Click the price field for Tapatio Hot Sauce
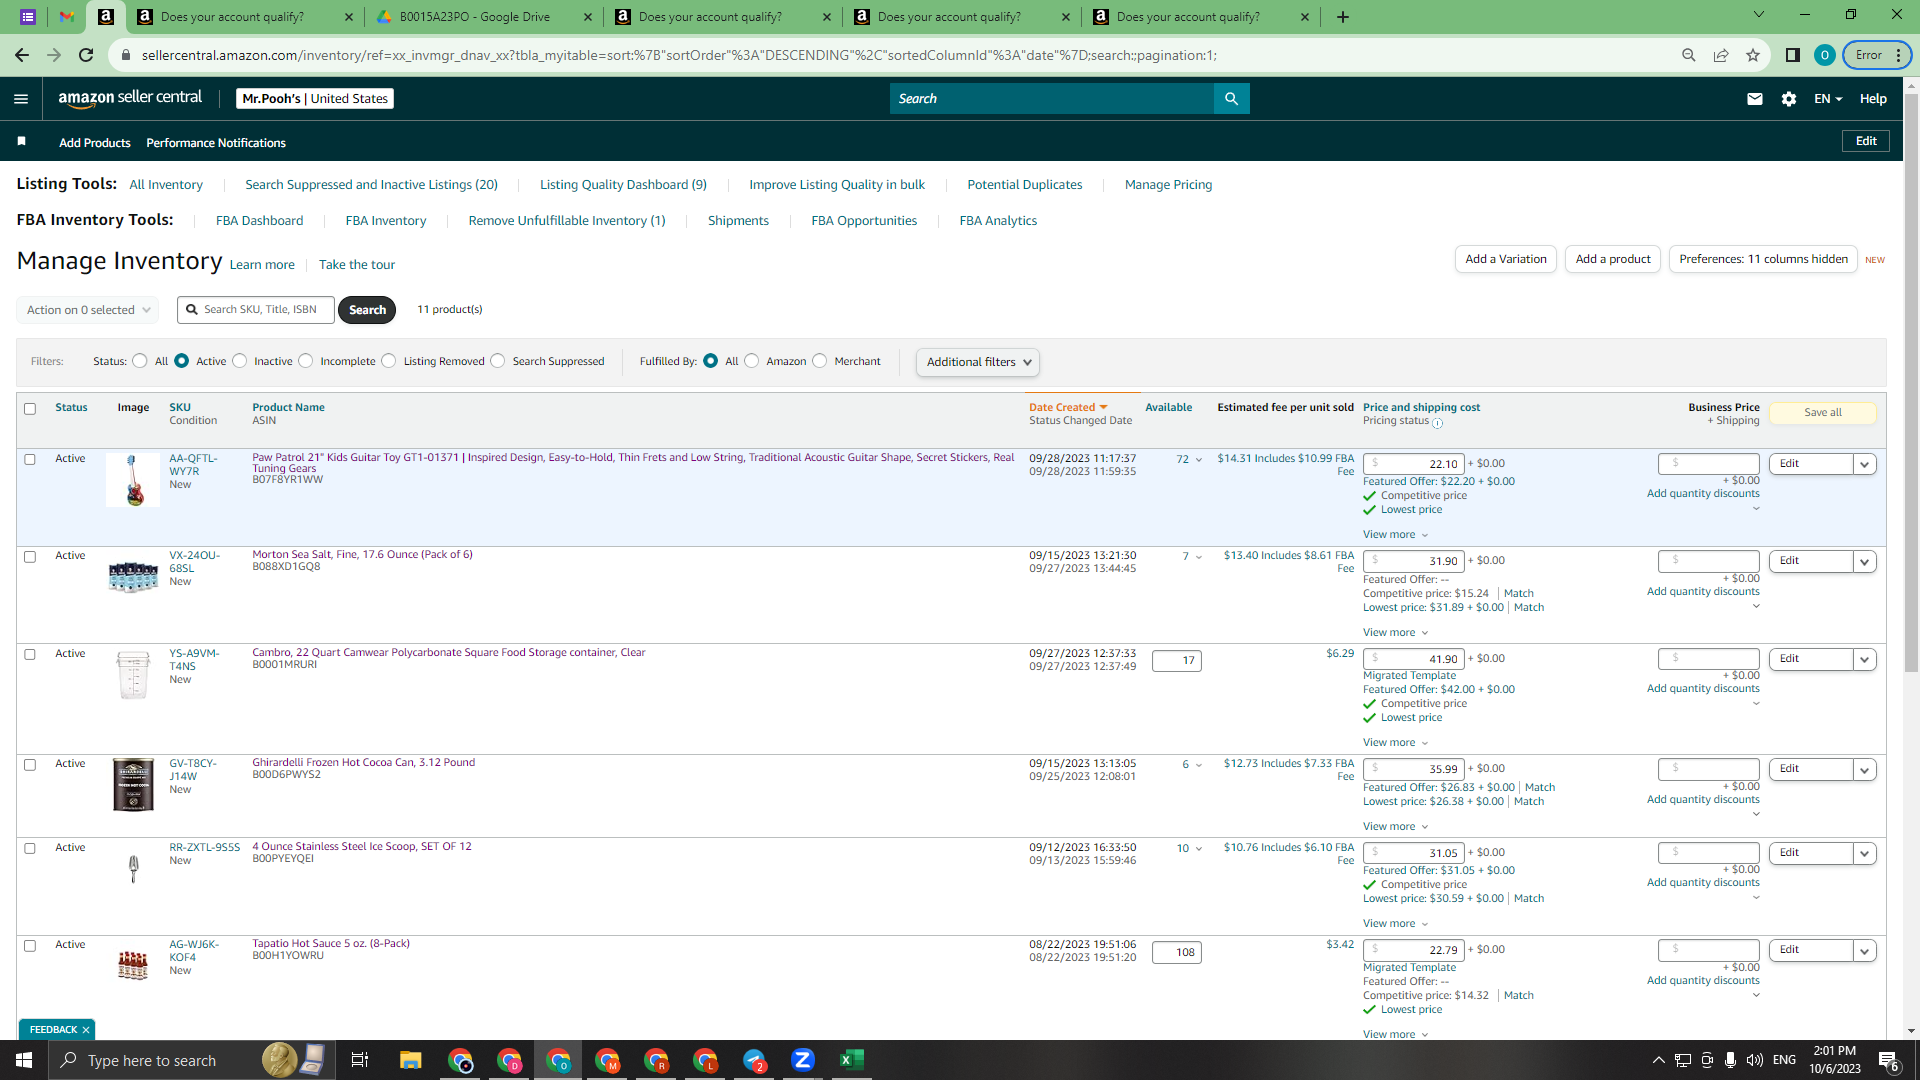 tap(1413, 950)
